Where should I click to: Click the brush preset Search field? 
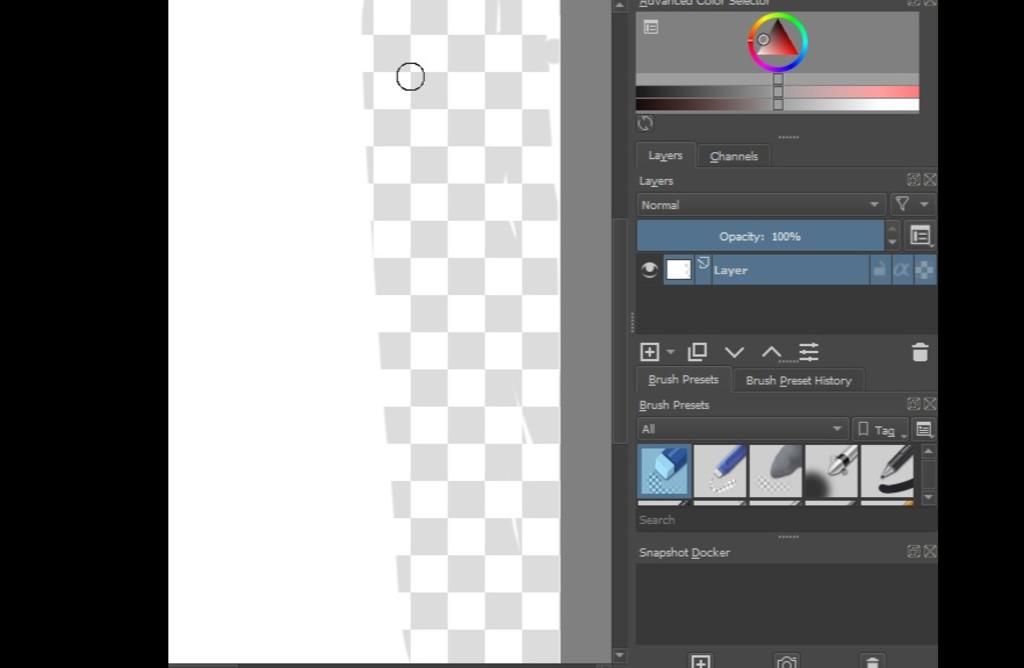click(786, 520)
